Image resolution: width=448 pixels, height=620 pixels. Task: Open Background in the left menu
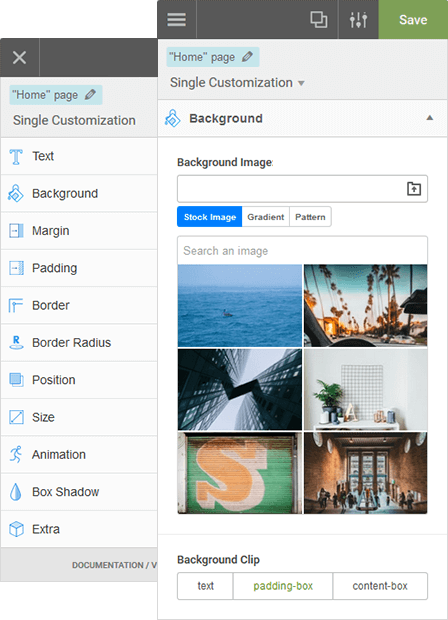[x=65, y=193]
